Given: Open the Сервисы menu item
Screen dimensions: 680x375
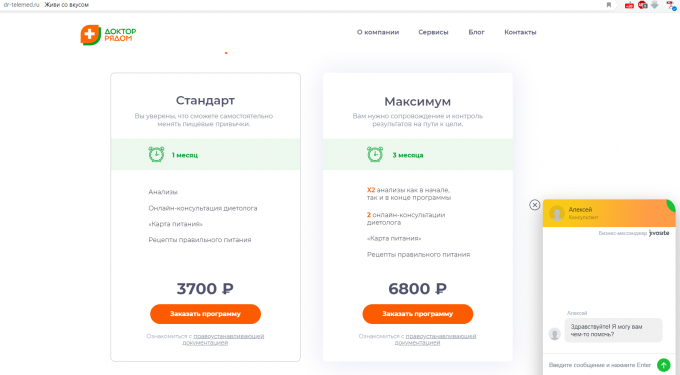Looking at the screenshot, I should [x=433, y=32].
